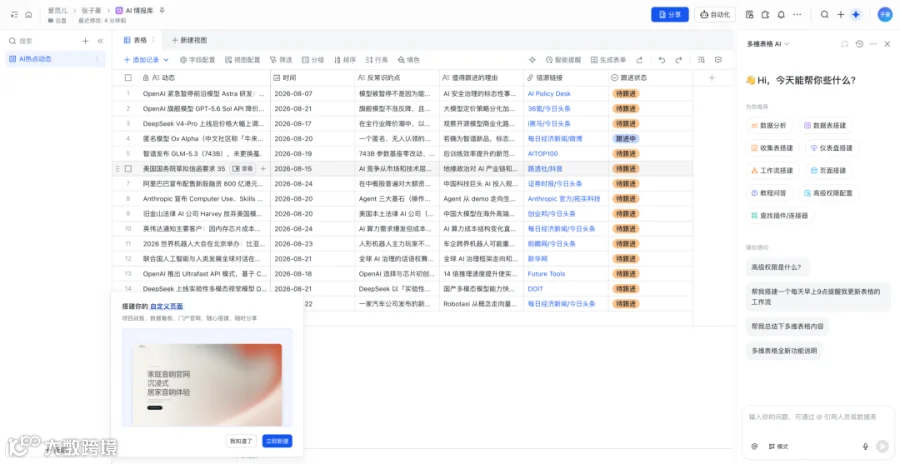
Task: Click the microphone voice input icon
Action: (x=866, y=446)
